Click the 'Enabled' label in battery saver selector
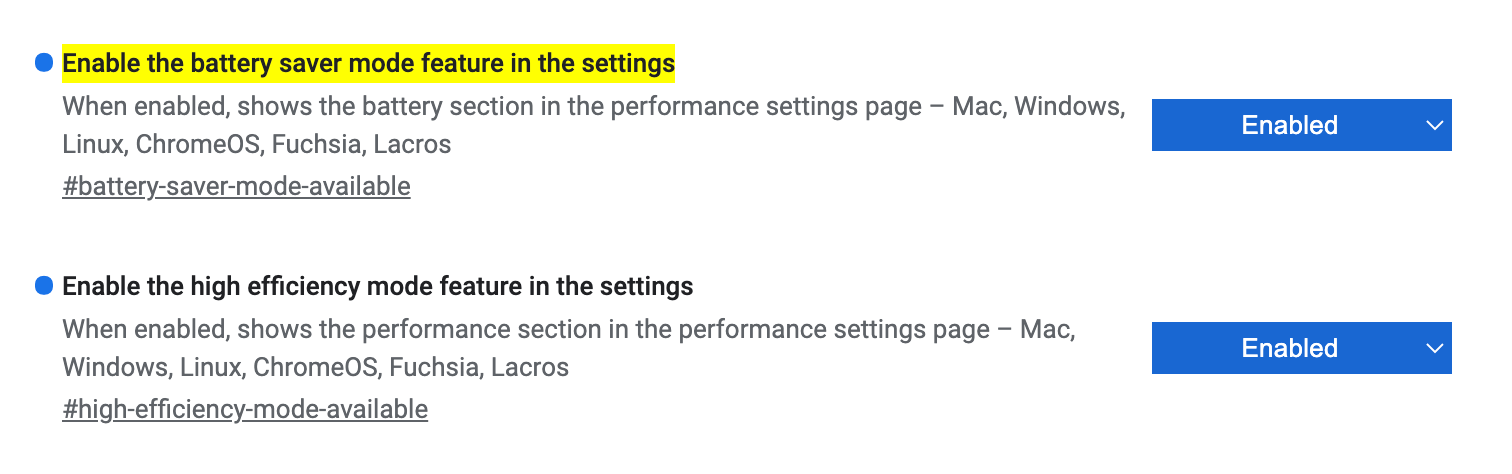 click(x=1289, y=125)
